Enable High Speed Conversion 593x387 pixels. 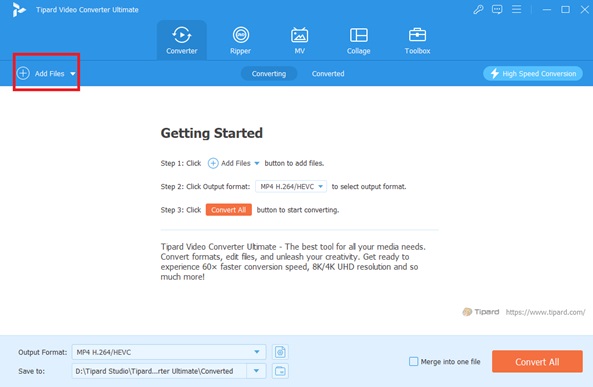pyautogui.click(x=533, y=73)
